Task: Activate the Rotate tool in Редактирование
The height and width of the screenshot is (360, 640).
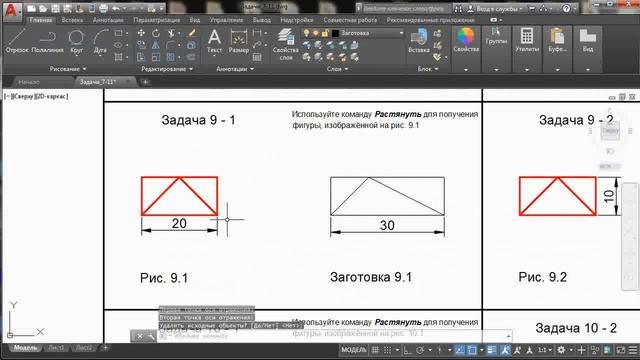Action: click(156, 33)
